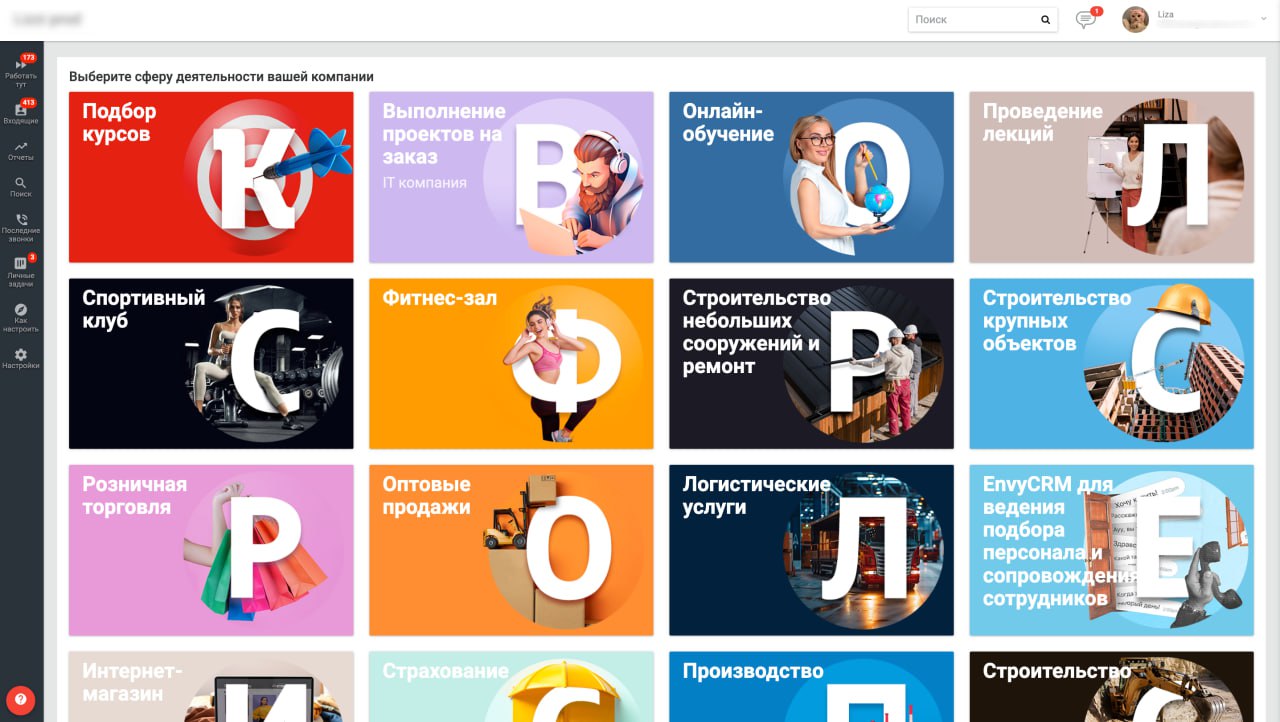Select the 'Онлайн-обучение' card
This screenshot has height=722, width=1280.
[811, 177]
